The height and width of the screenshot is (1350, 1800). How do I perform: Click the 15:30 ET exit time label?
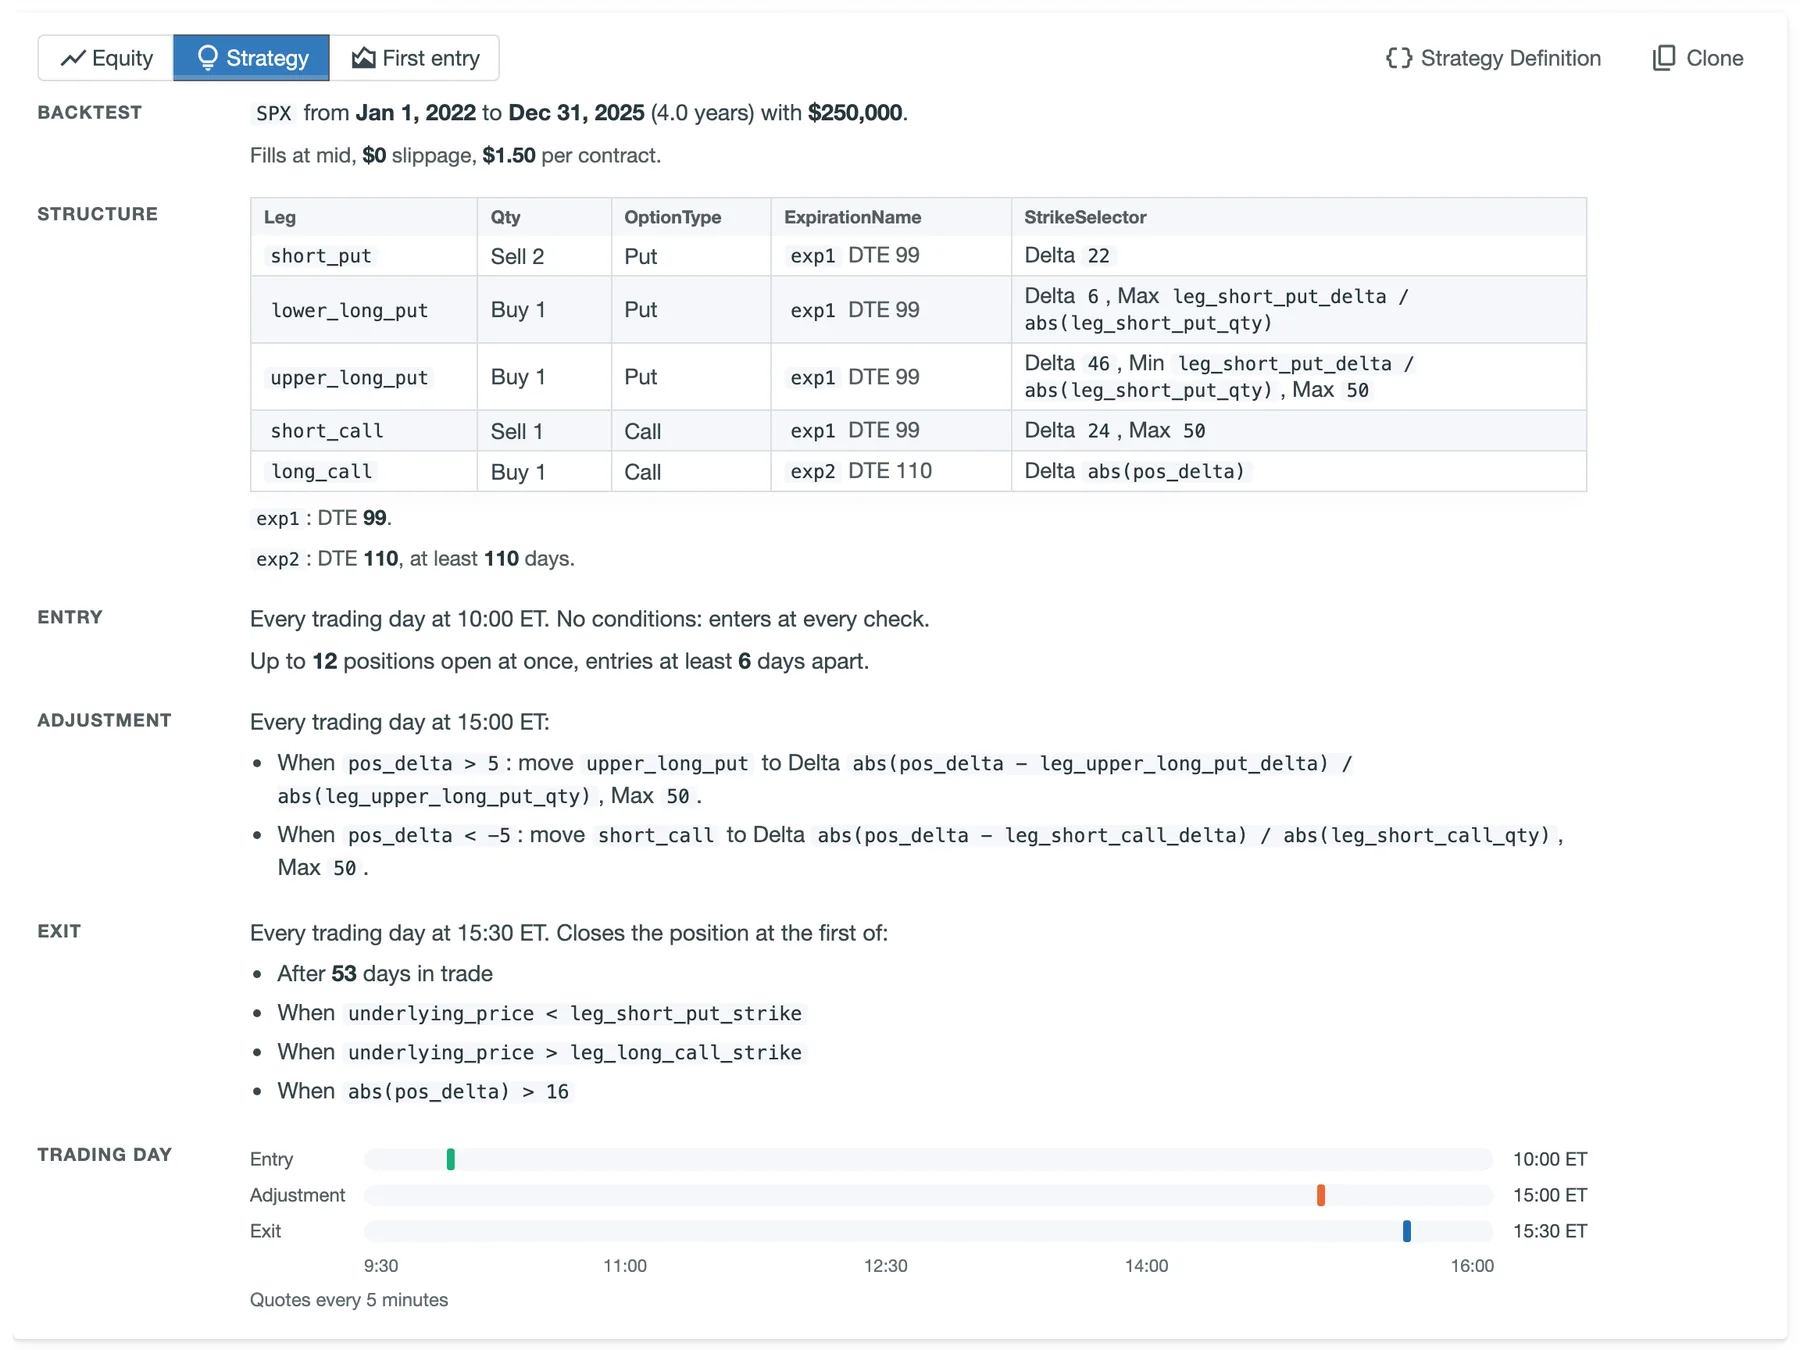(x=1550, y=1231)
